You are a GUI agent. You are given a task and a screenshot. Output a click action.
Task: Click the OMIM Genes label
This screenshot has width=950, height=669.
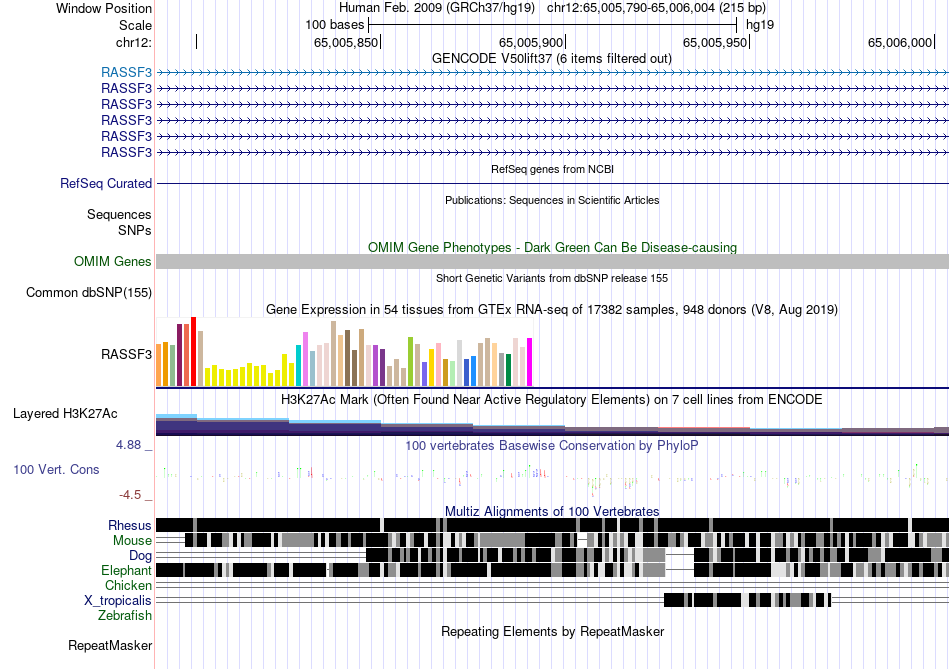pyautogui.click(x=112, y=262)
